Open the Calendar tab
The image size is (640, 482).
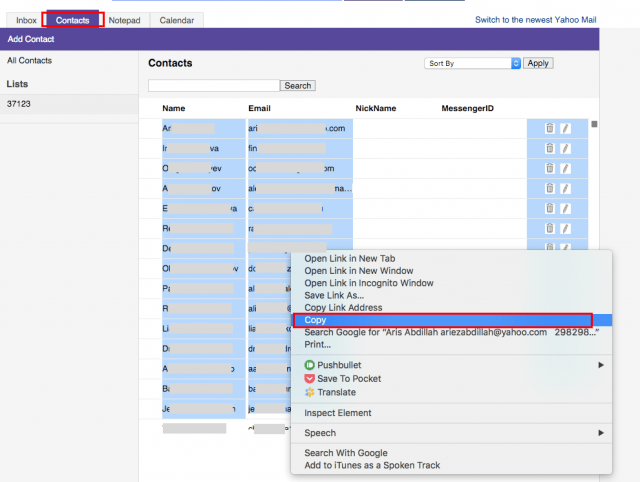[177, 20]
